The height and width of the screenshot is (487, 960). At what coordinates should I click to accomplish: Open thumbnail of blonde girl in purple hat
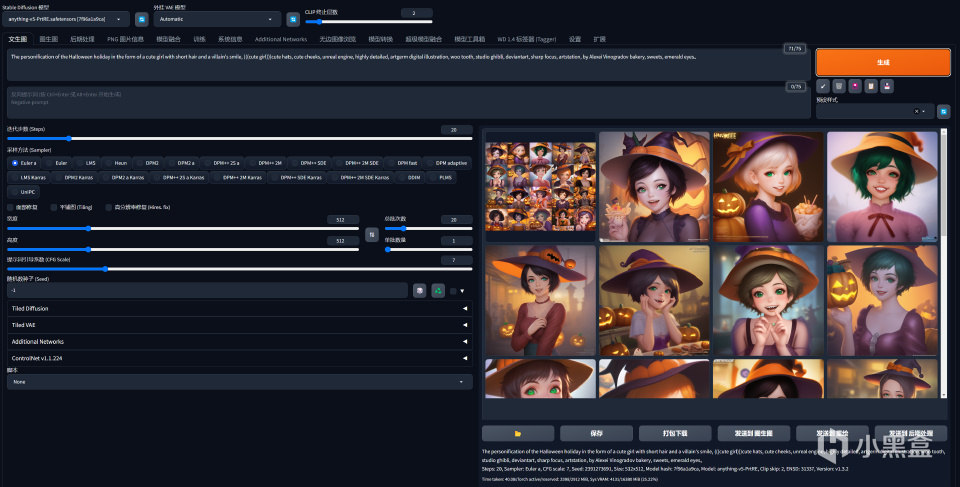pyautogui.click(x=768, y=187)
